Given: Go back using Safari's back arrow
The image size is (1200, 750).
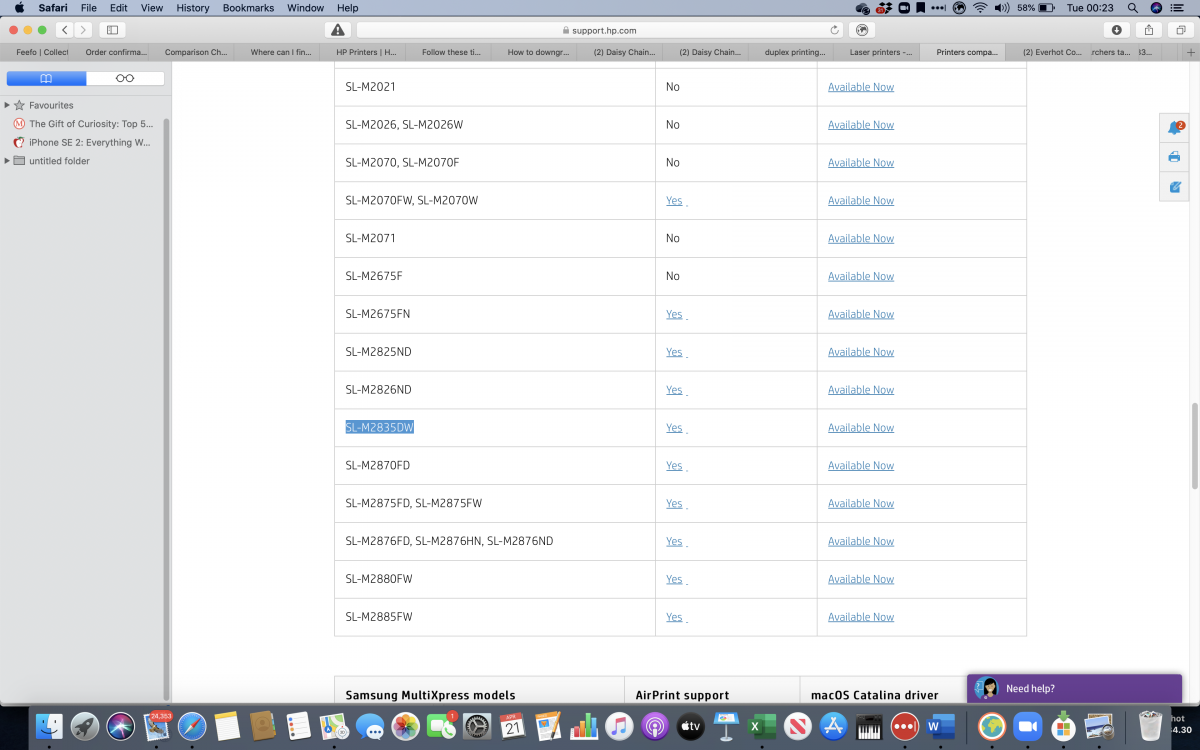Looking at the screenshot, I should pyautogui.click(x=65, y=30).
